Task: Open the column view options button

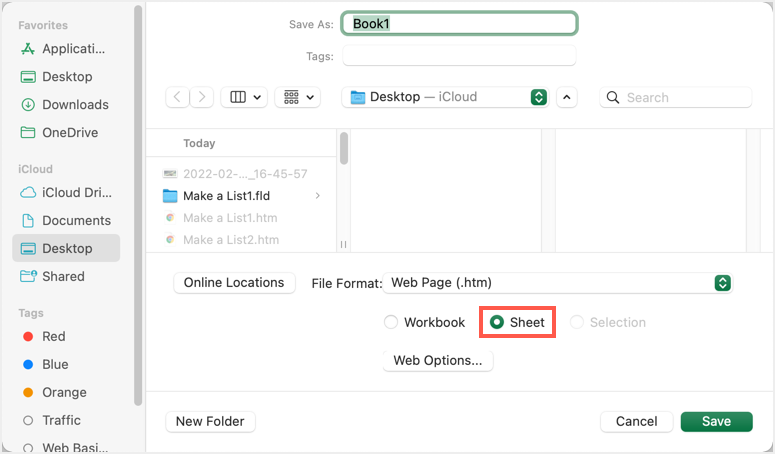Action: (x=243, y=97)
